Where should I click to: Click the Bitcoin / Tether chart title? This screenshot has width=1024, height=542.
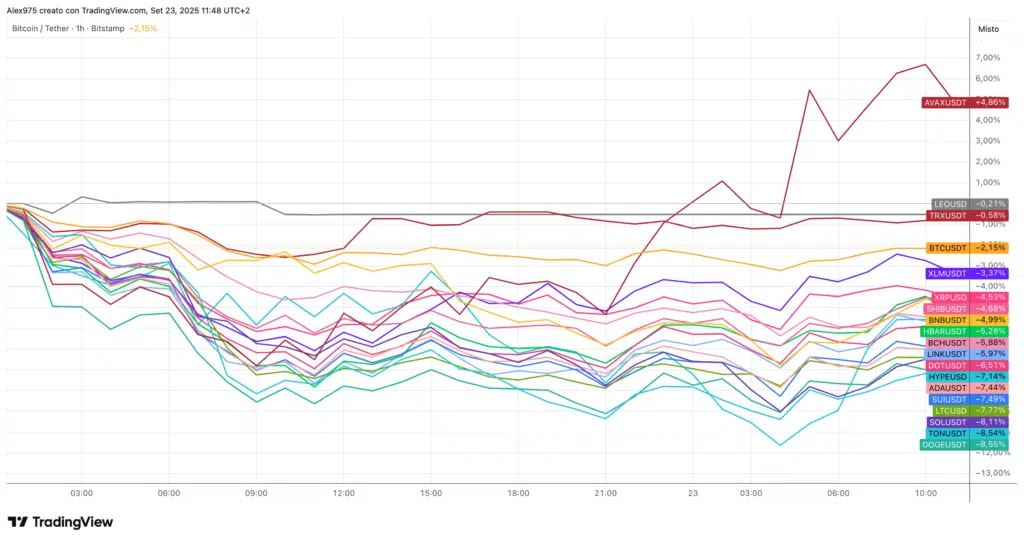pos(41,29)
